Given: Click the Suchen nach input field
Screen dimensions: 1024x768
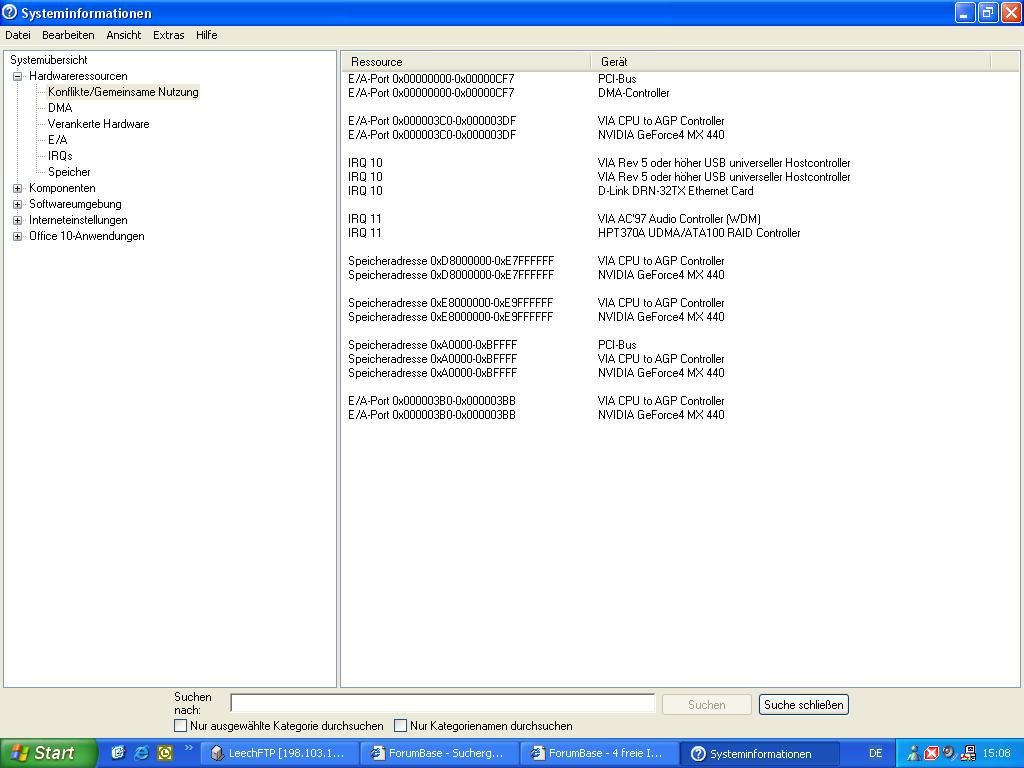Looking at the screenshot, I should click(442, 703).
